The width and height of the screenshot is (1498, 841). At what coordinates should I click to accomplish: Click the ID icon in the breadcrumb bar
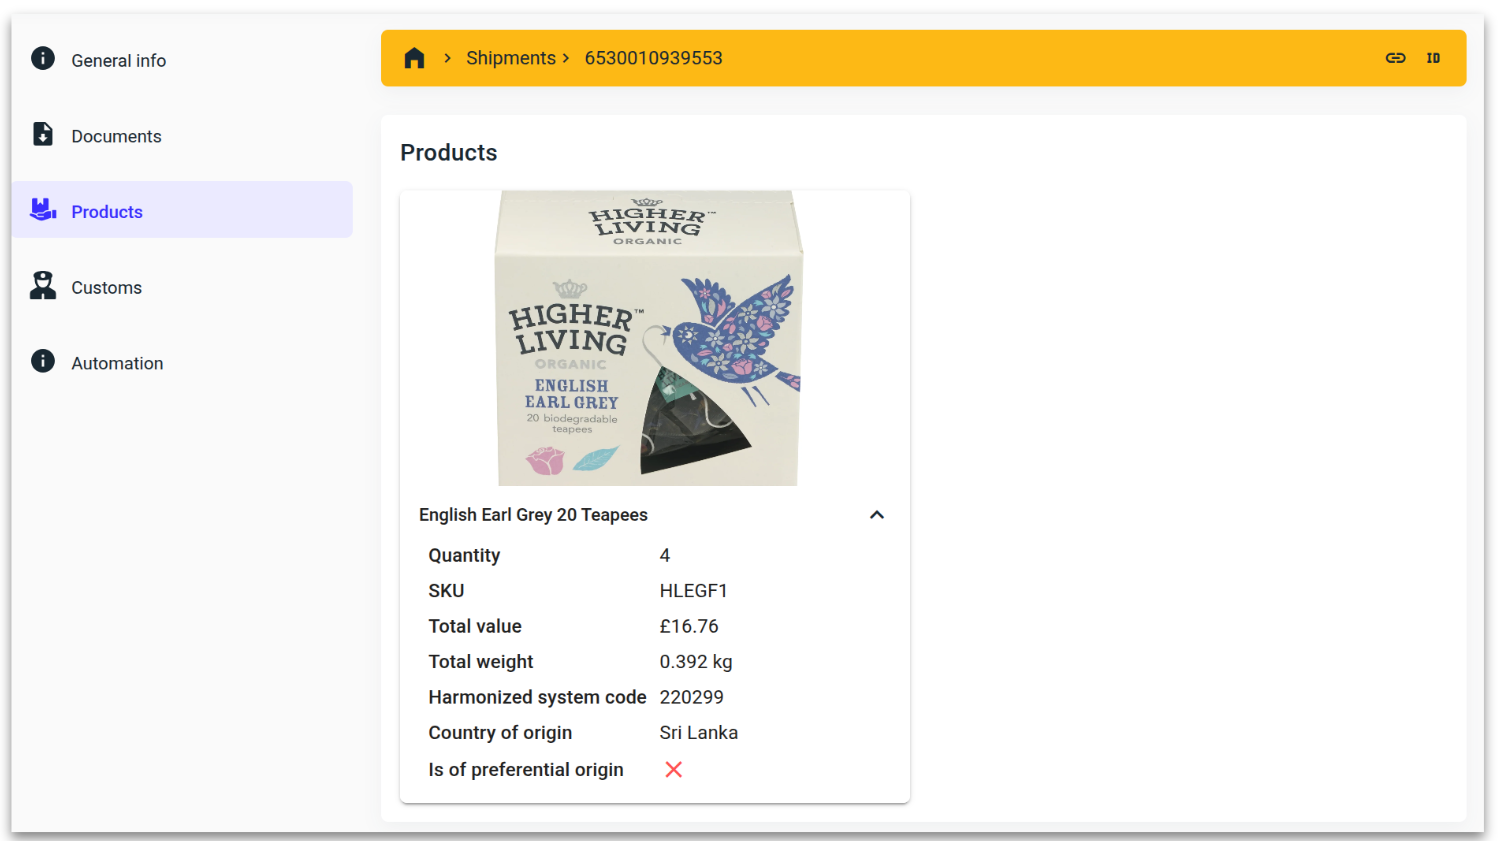[1433, 58]
